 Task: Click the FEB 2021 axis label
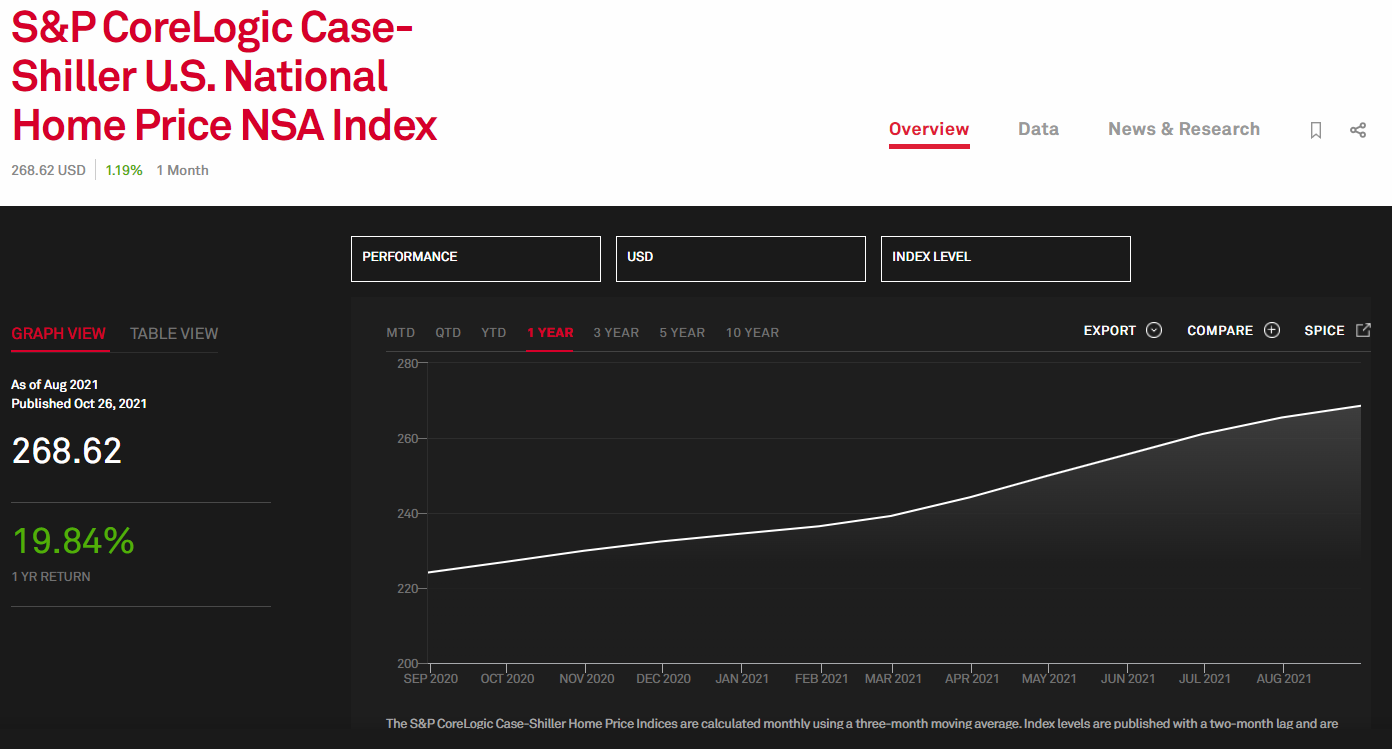pyautogui.click(x=821, y=679)
